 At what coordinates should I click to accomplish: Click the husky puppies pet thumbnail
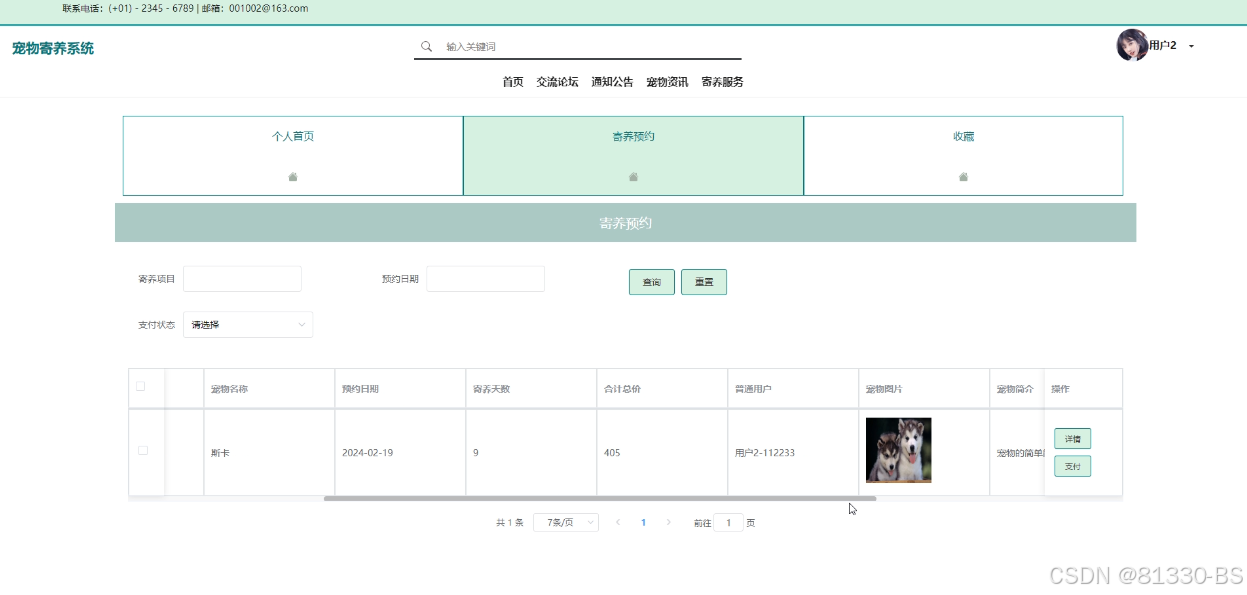898,450
